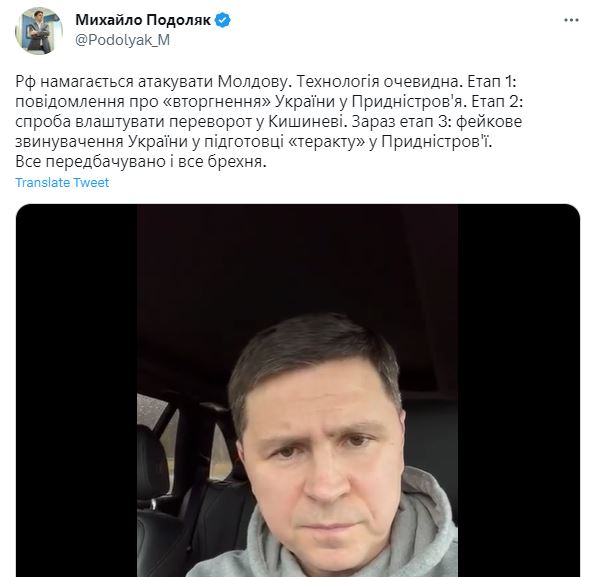Open the round profile avatar photo
This screenshot has width=596, height=577.
39,30
